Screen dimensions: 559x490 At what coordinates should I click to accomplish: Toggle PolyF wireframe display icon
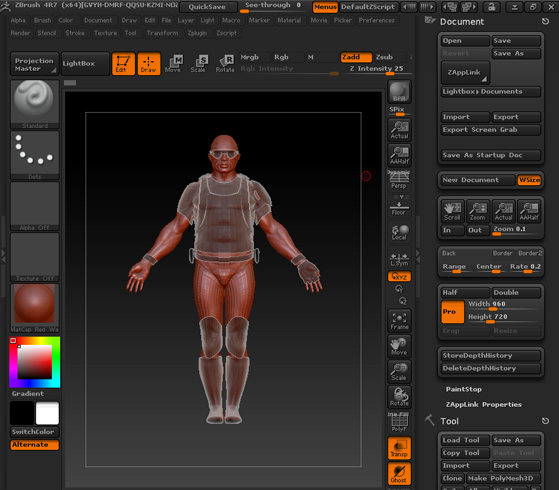399,422
